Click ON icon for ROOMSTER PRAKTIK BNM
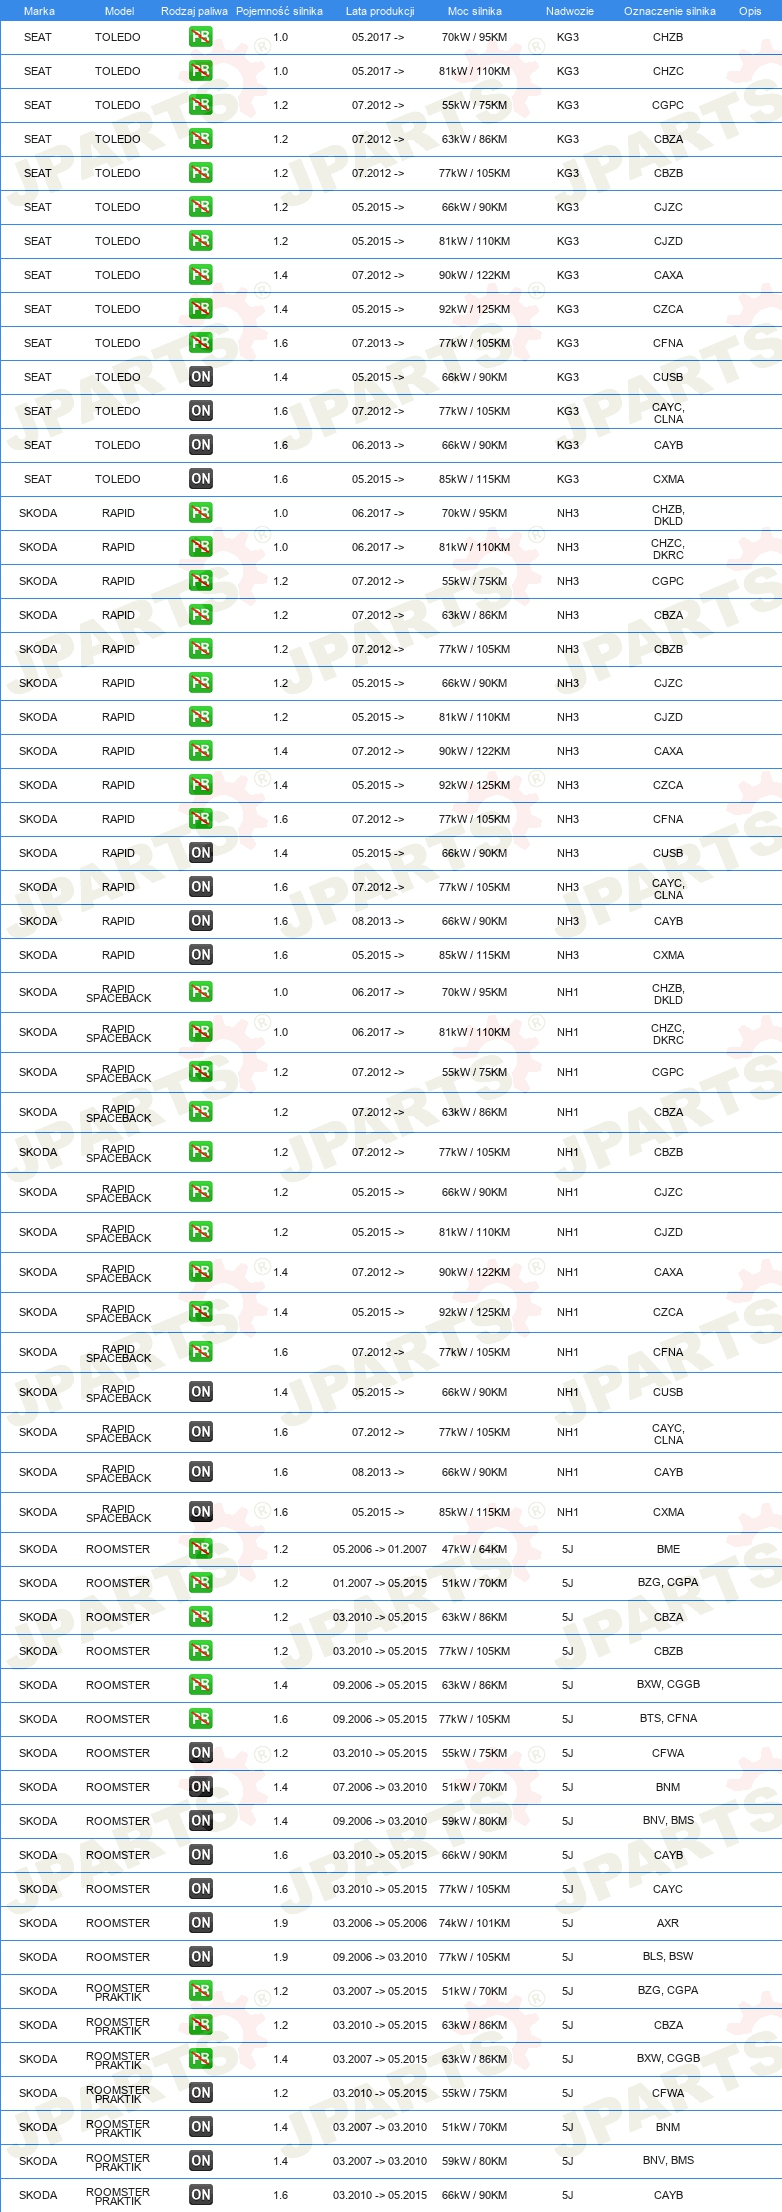Screen dimensions: 782x2212 201,2127
